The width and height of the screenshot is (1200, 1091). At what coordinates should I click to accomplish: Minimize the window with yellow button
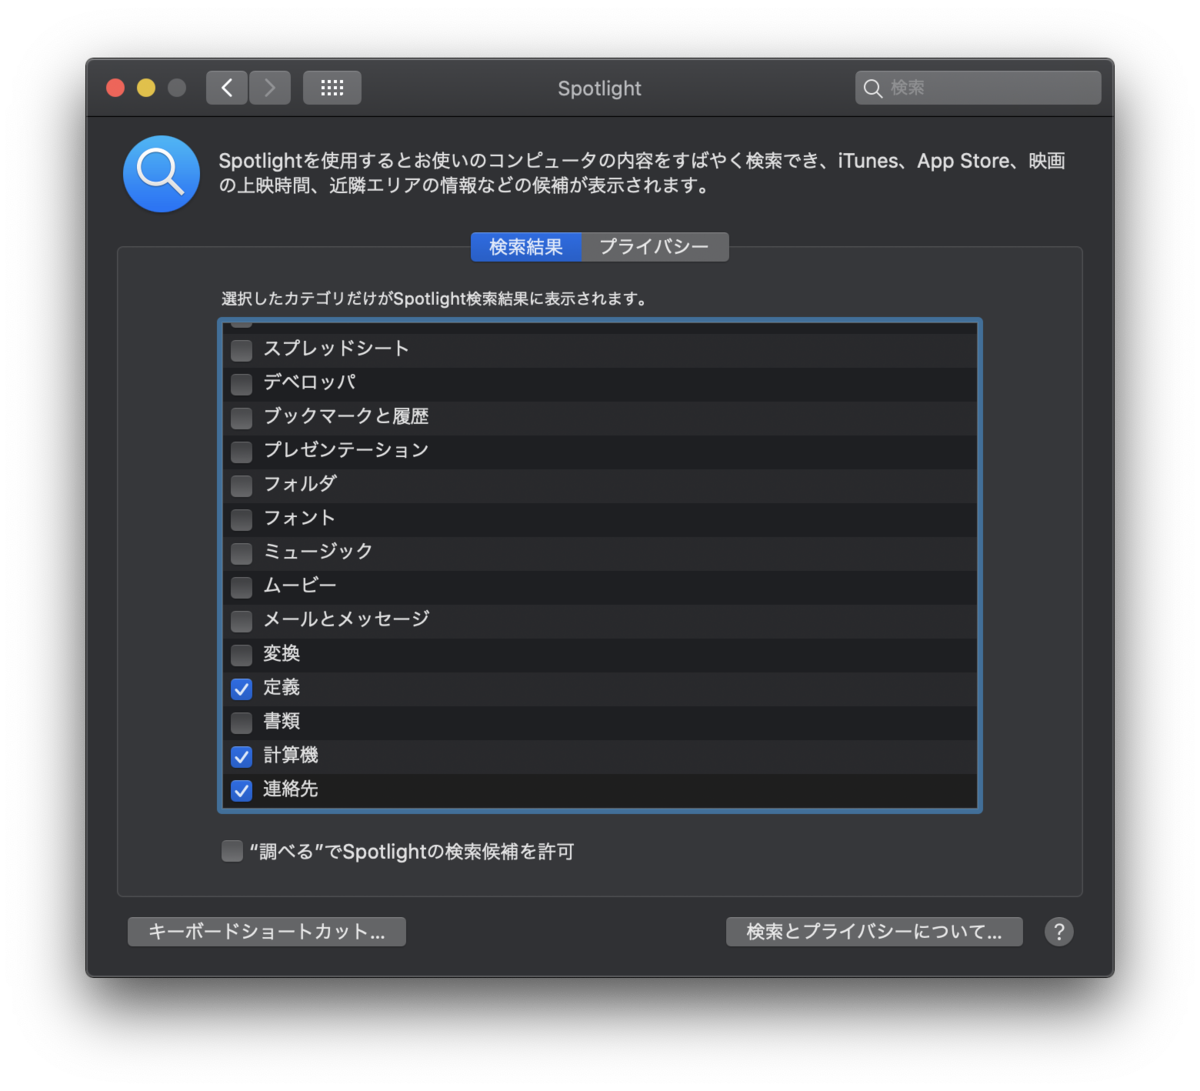coord(146,88)
